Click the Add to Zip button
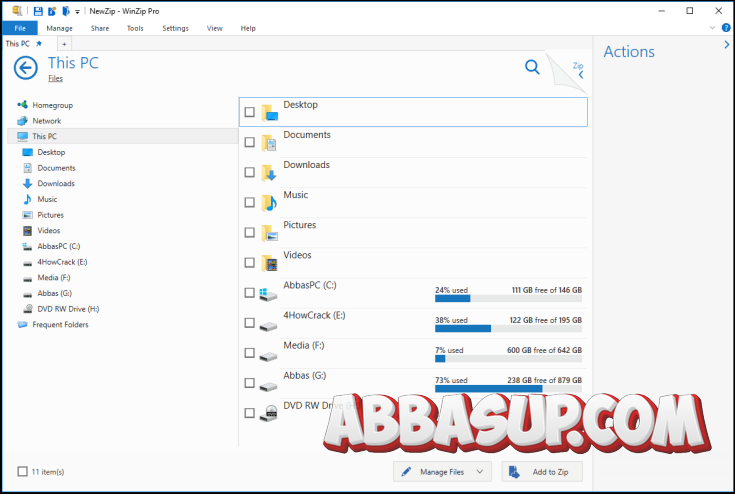Image resolution: width=735 pixels, height=494 pixels. (542, 472)
